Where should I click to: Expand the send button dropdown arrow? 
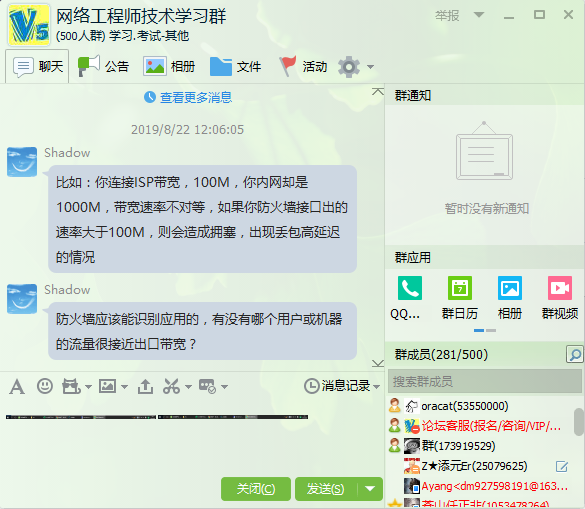(x=370, y=489)
